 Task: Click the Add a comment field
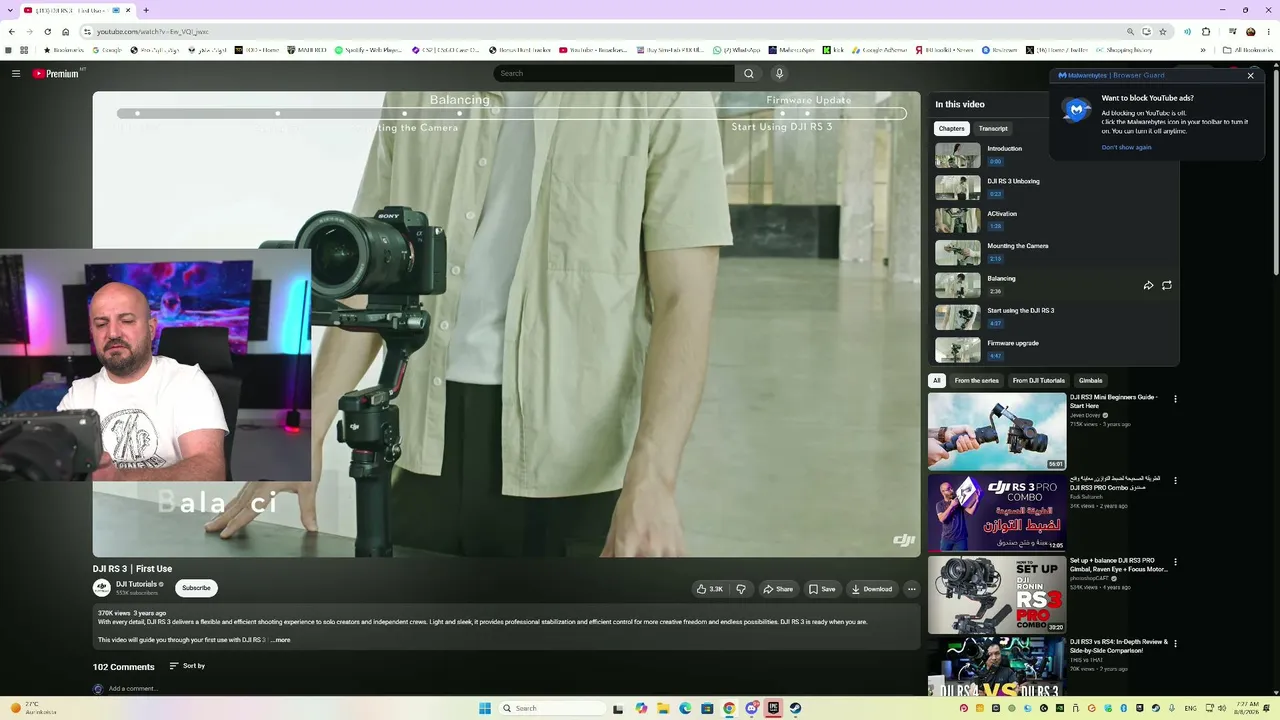pos(133,689)
